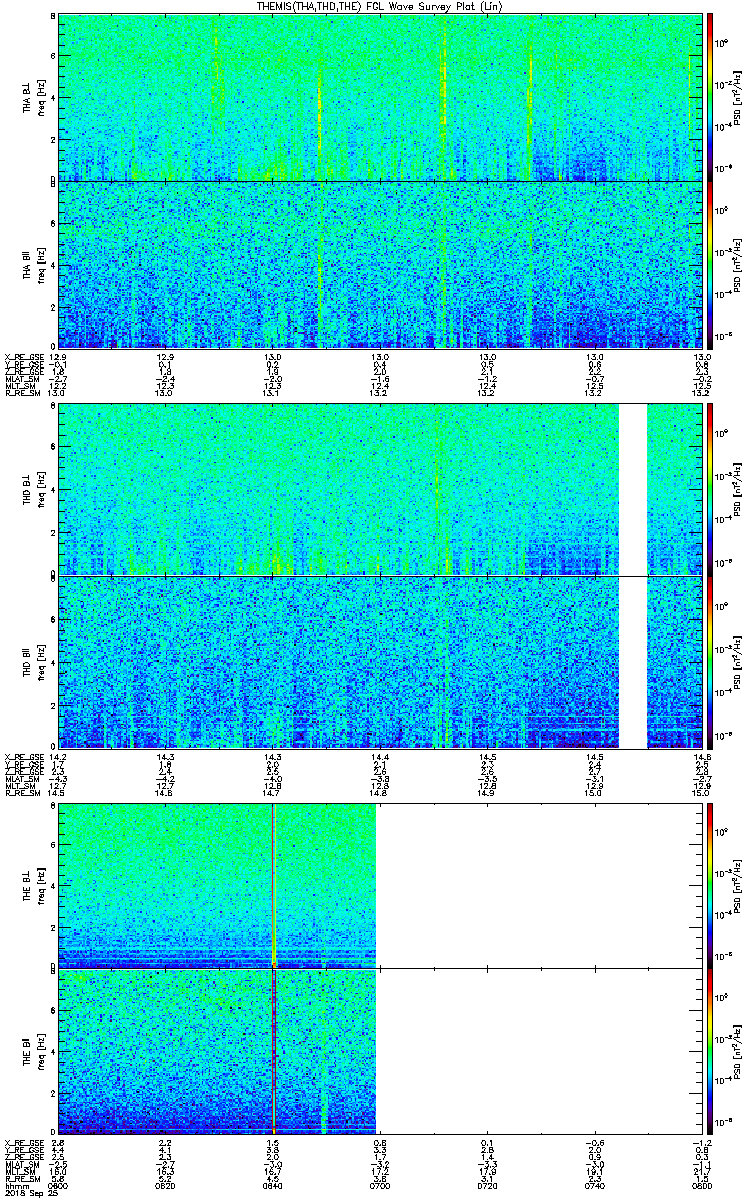Click the 0800 time tick label at bottom

point(702,1185)
